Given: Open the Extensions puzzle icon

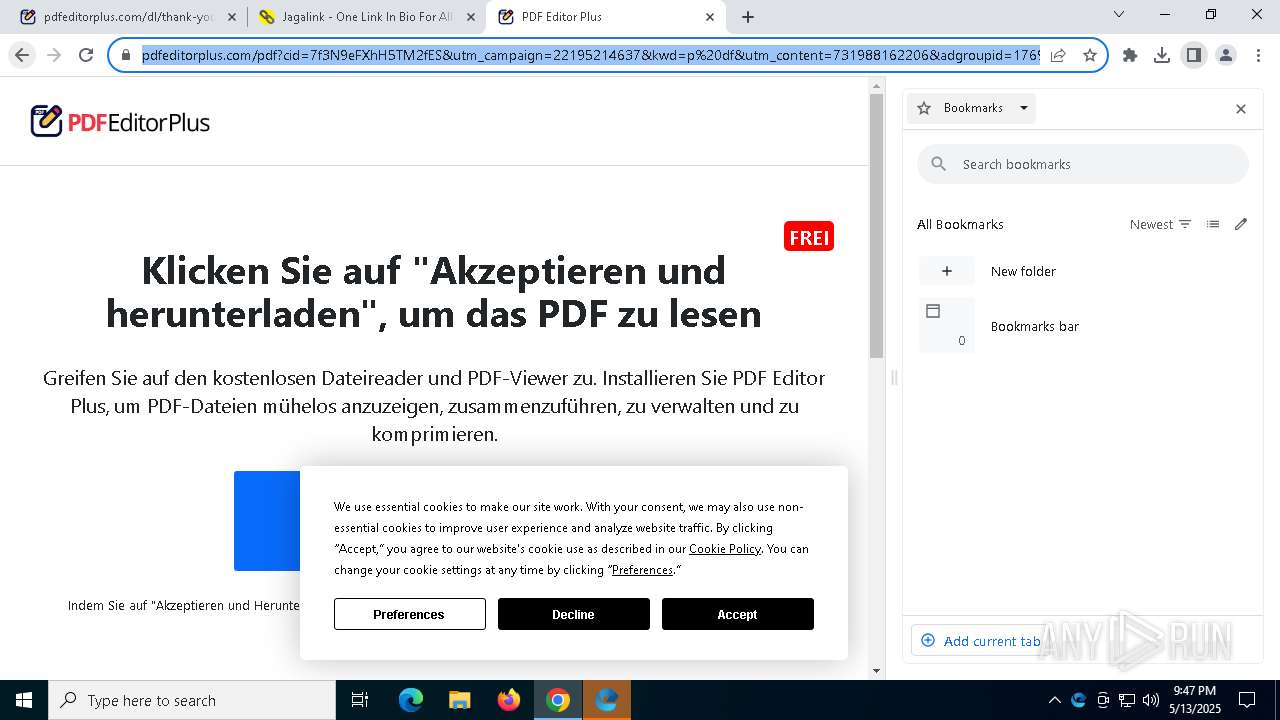Looking at the screenshot, I should [x=1130, y=55].
